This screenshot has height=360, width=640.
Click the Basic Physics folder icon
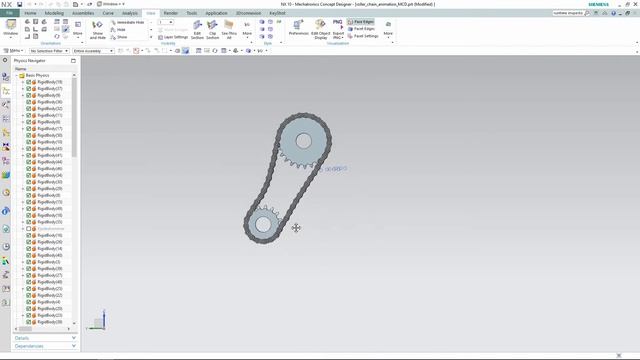point(22,76)
